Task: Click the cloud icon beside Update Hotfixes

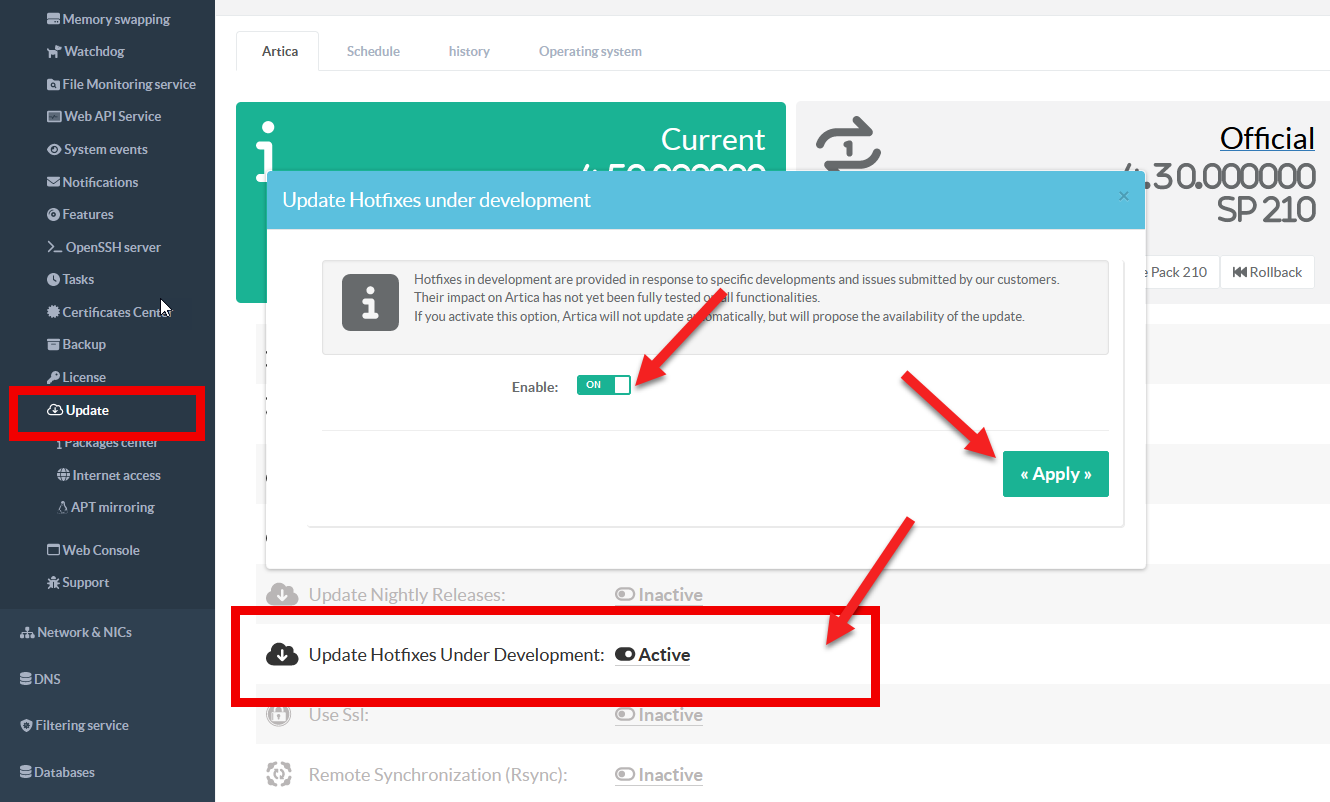Action: [x=282, y=655]
